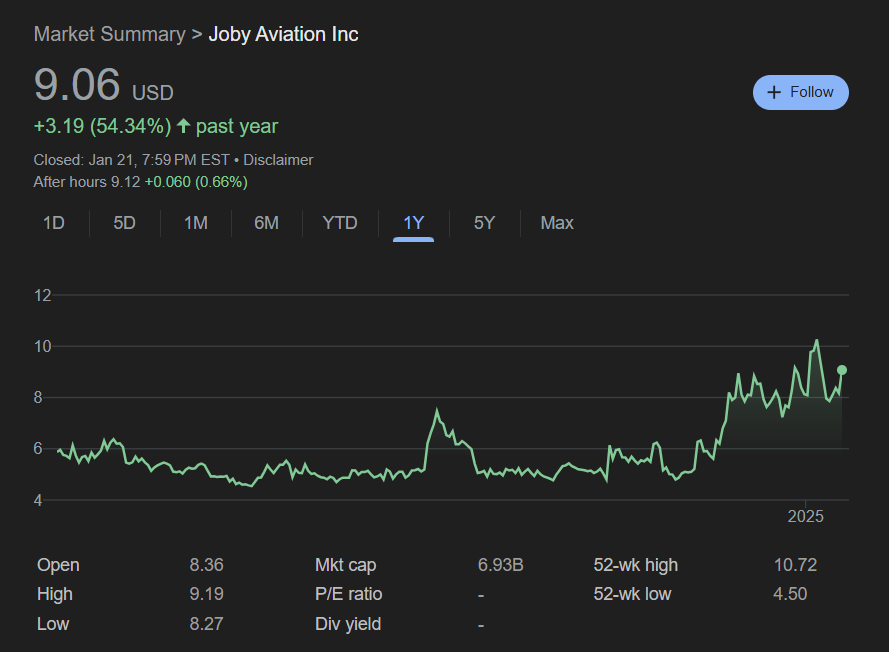Click the P/E ratio label
The height and width of the screenshot is (652, 889).
[x=349, y=594]
